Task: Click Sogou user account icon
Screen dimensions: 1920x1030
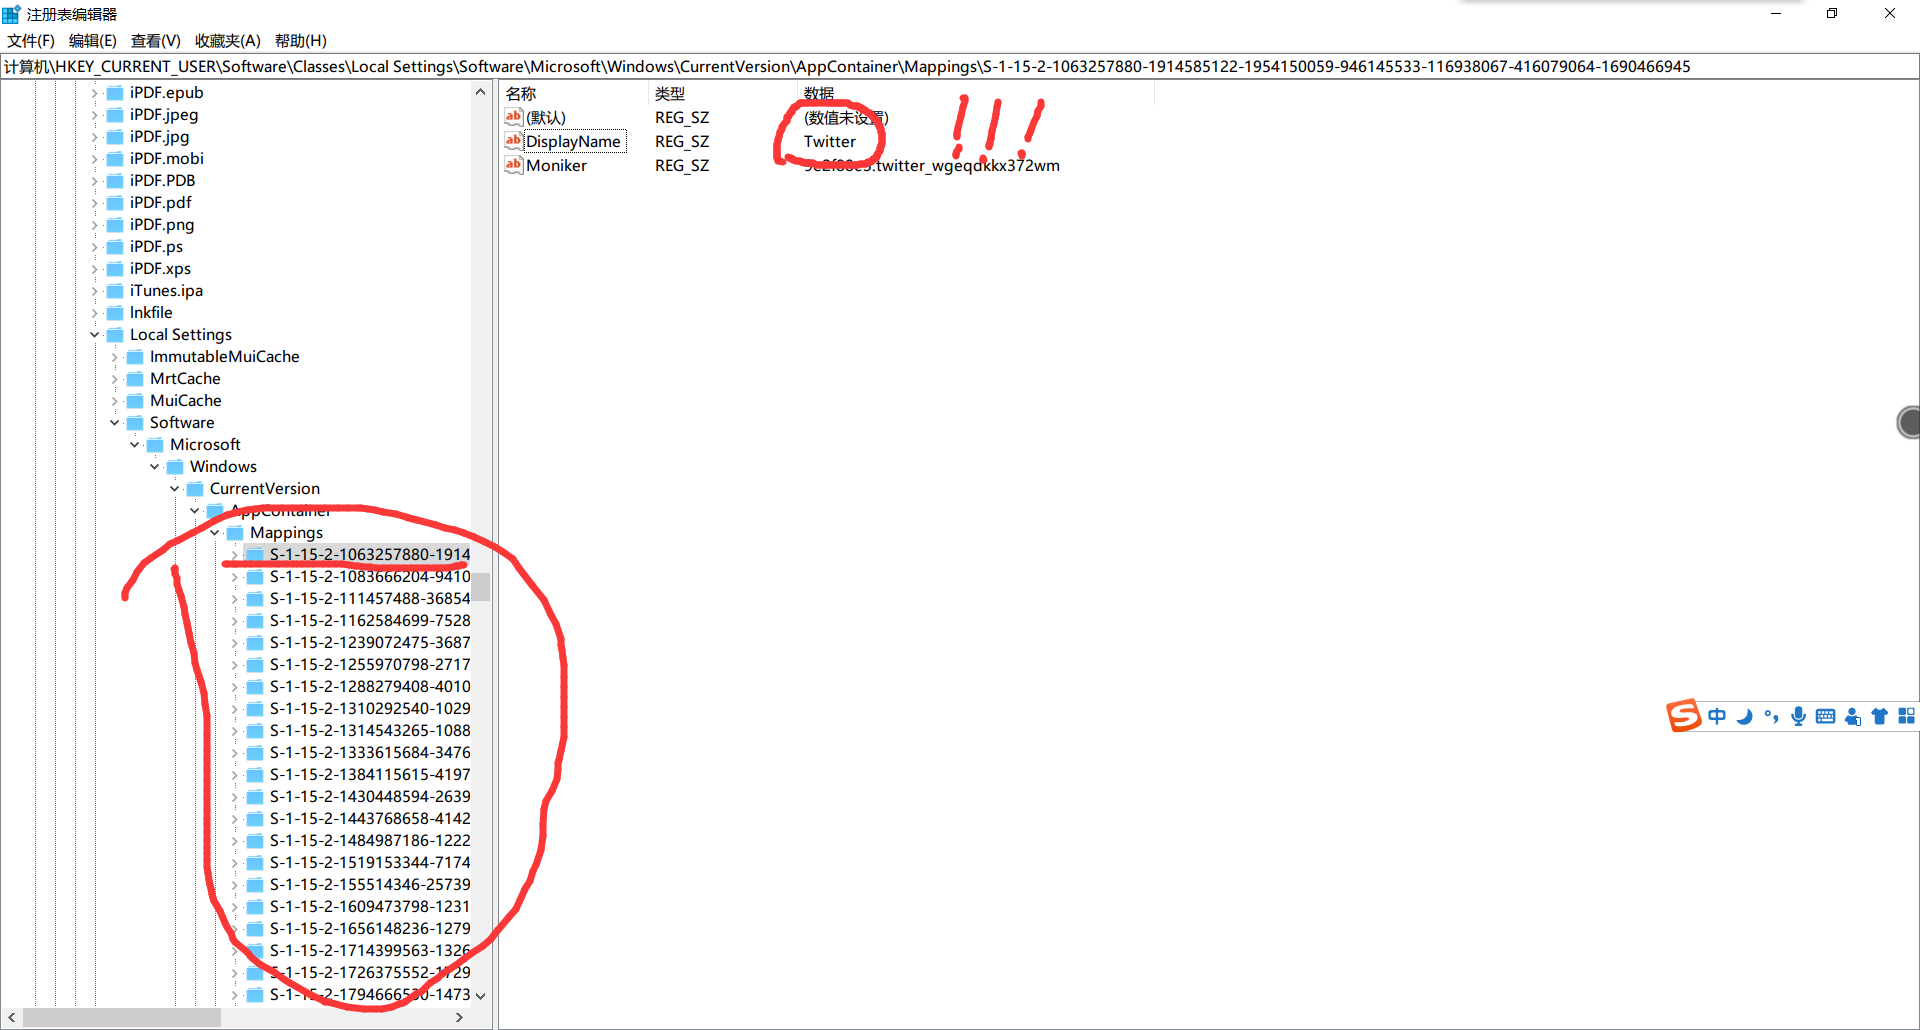Action: [x=1853, y=716]
